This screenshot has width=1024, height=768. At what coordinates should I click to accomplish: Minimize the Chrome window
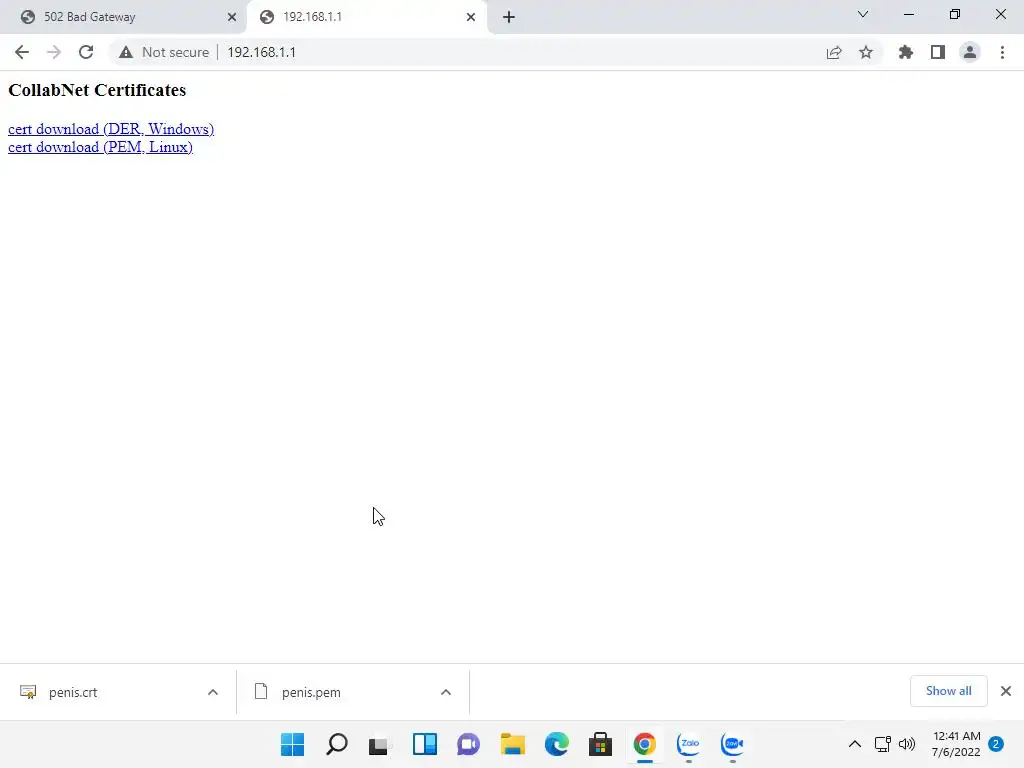tap(908, 14)
